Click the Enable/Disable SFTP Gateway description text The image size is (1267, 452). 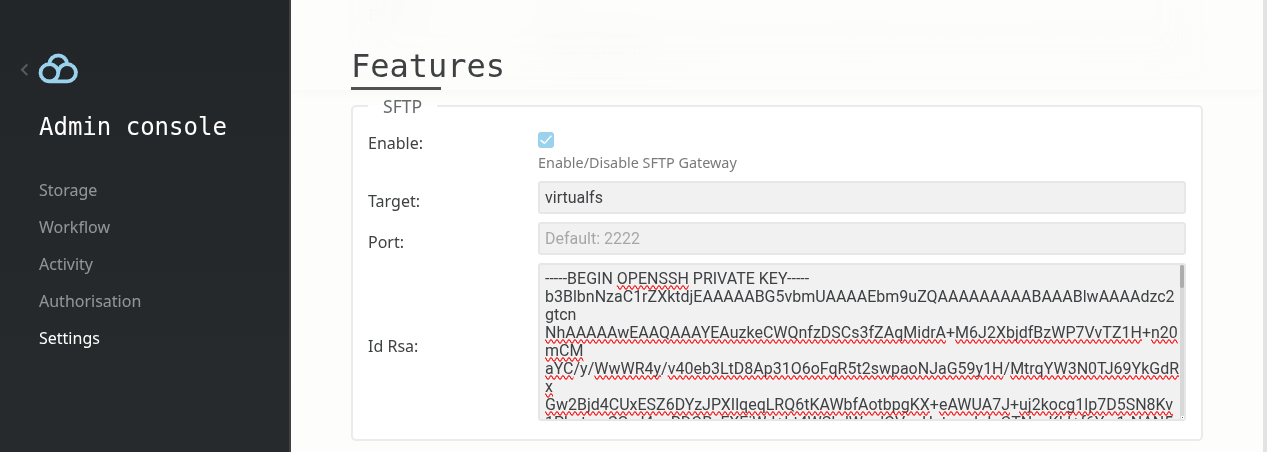pyautogui.click(x=637, y=163)
